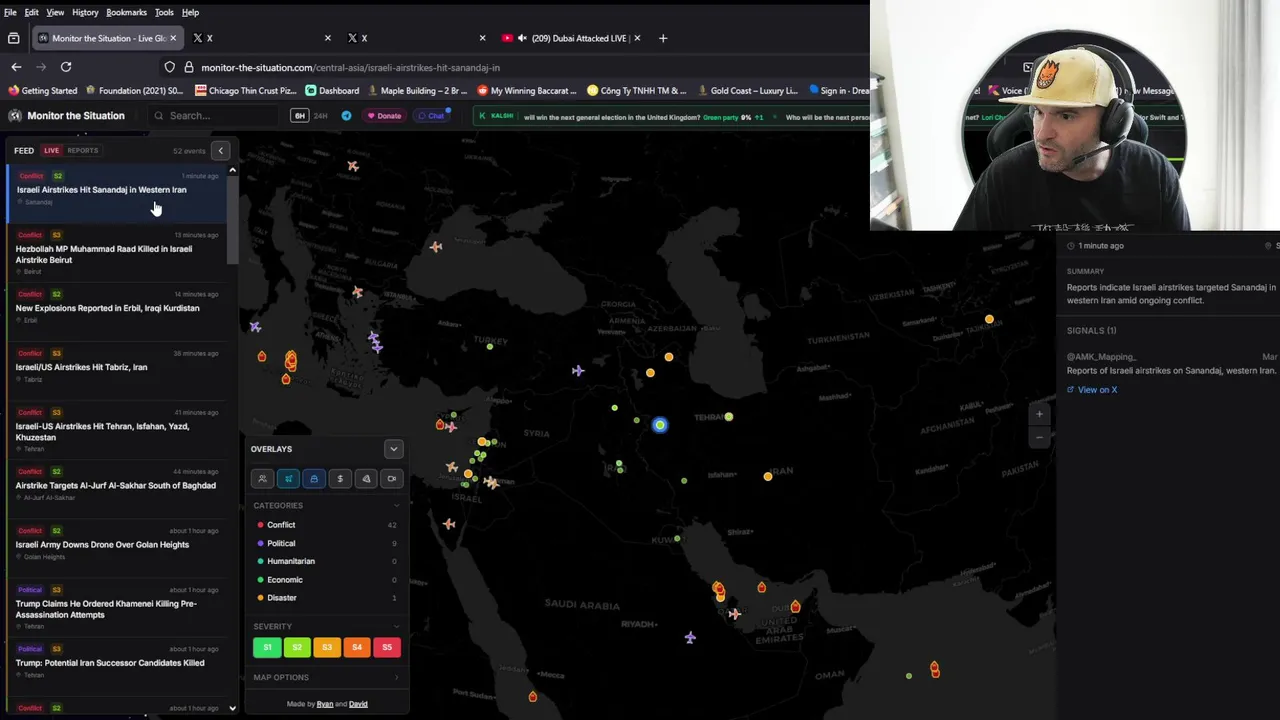Open the Tools menu
This screenshot has height=720, width=1280.
coord(164,12)
